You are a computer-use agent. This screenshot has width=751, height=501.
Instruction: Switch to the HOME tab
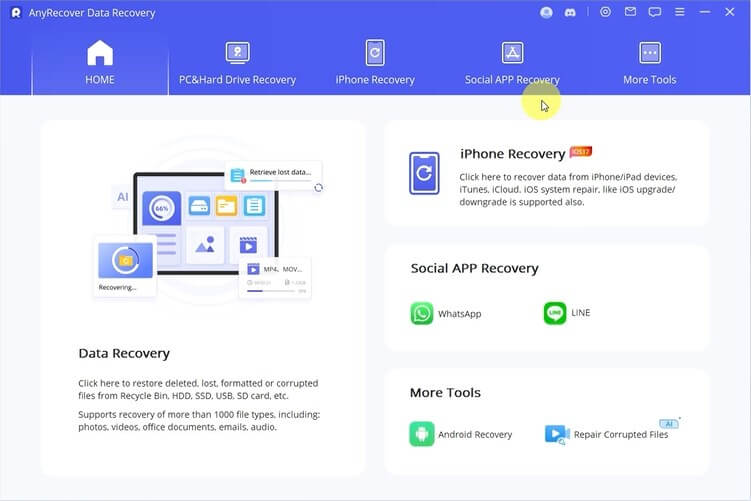pos(100,63)
